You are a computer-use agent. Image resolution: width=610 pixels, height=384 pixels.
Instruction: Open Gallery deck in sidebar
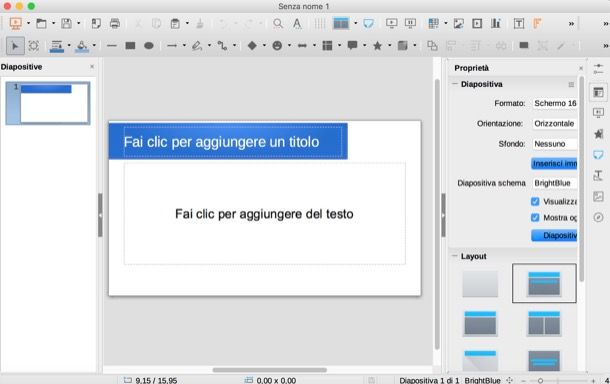click(x=598, y=196)
